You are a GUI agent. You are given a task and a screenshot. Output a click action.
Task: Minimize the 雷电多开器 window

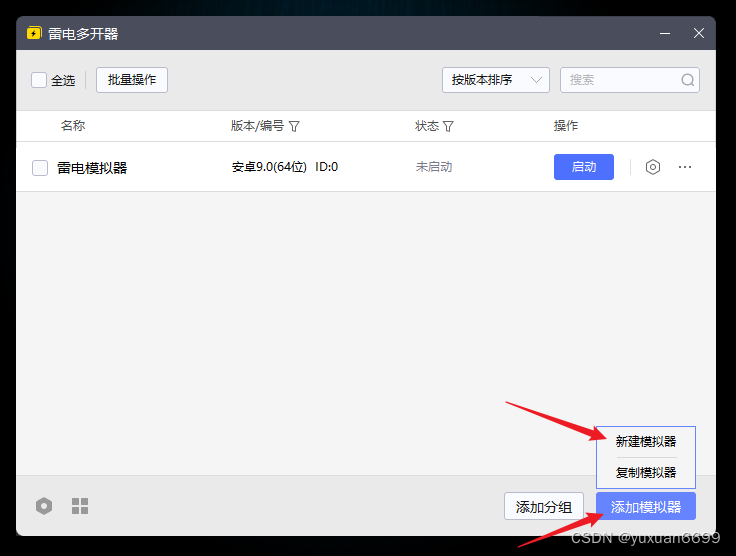click(x=665, y=33)
